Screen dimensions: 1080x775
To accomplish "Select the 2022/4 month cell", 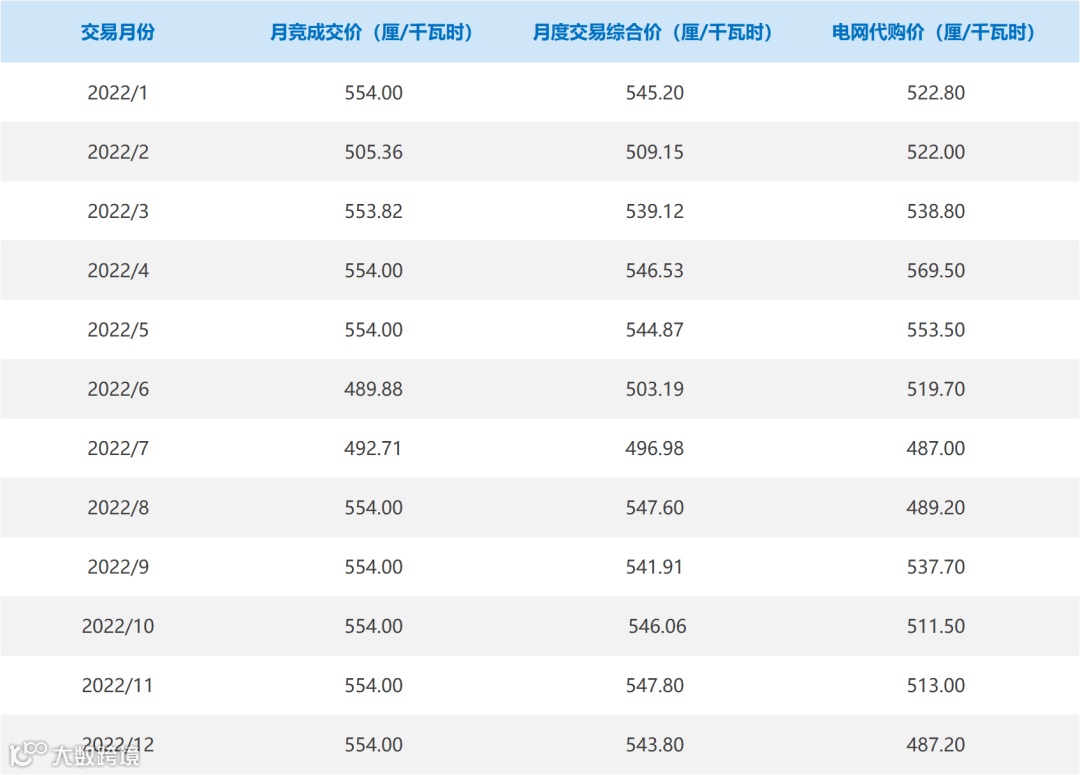I will click(x=118, y=270).
